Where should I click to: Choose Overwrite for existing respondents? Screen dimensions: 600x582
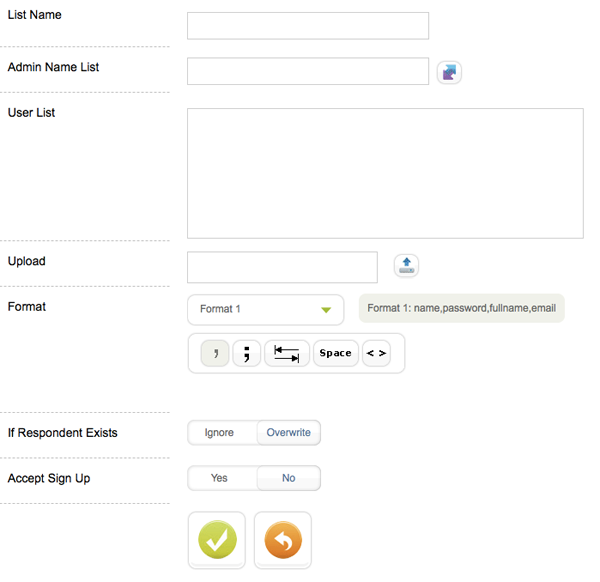click(x=288, y=433)
